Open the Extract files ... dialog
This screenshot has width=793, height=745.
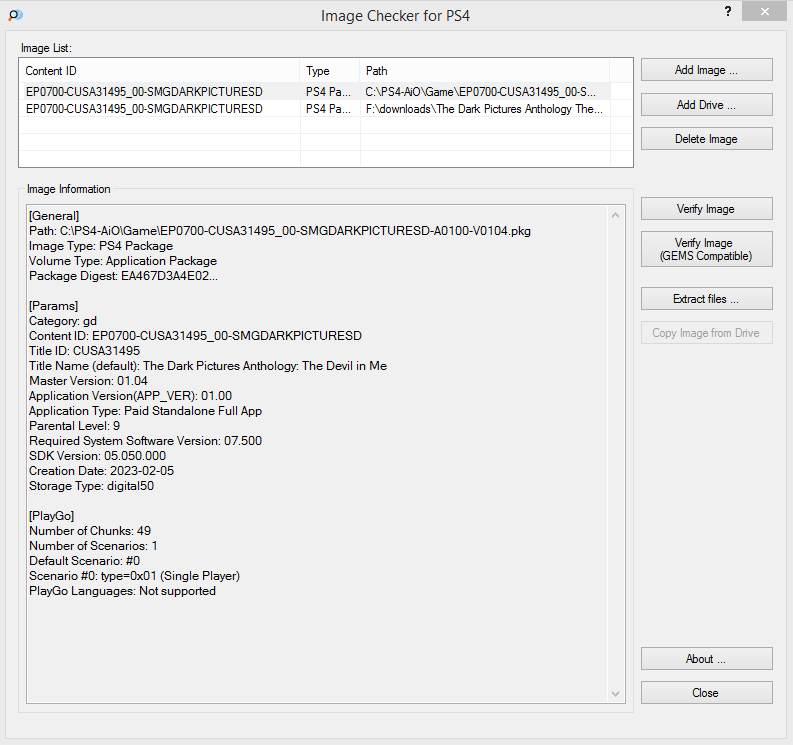(707, 299)
